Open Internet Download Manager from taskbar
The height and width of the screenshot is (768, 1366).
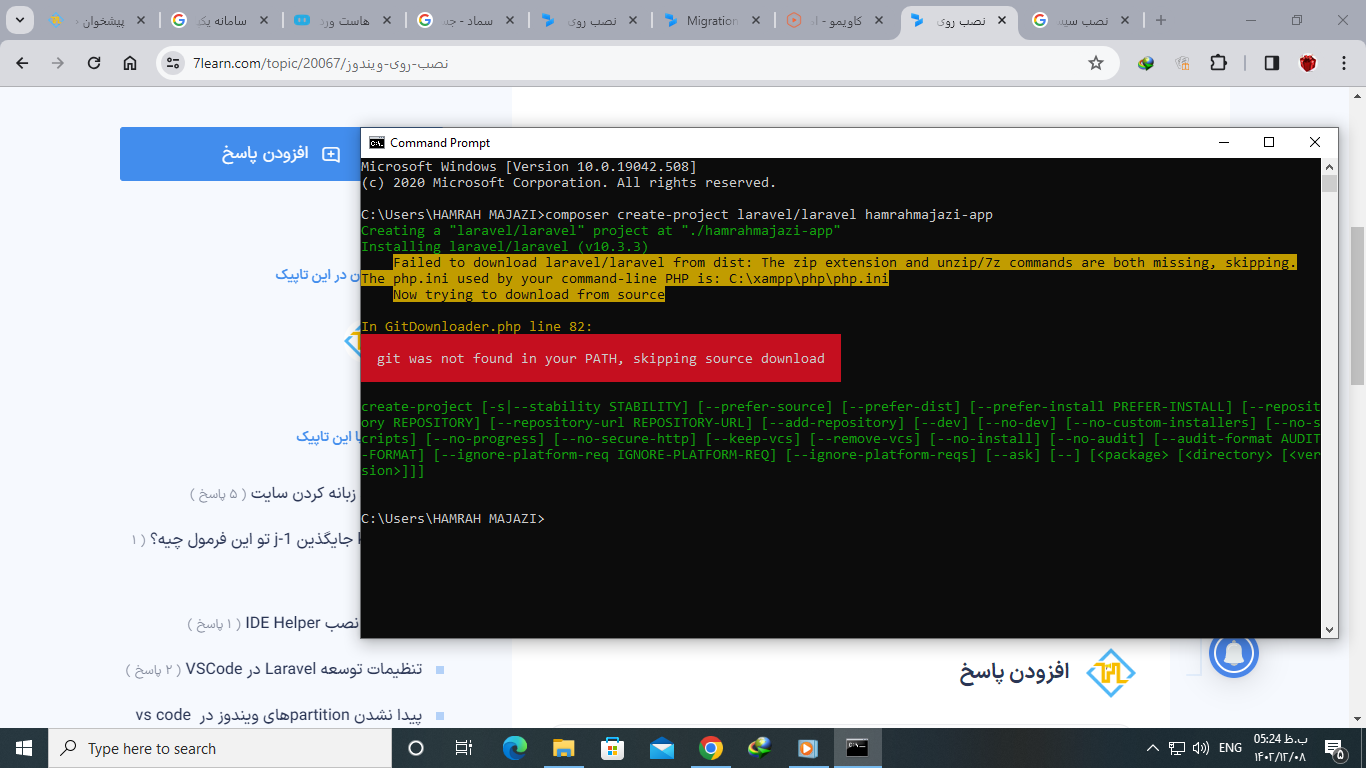point(759,748)
